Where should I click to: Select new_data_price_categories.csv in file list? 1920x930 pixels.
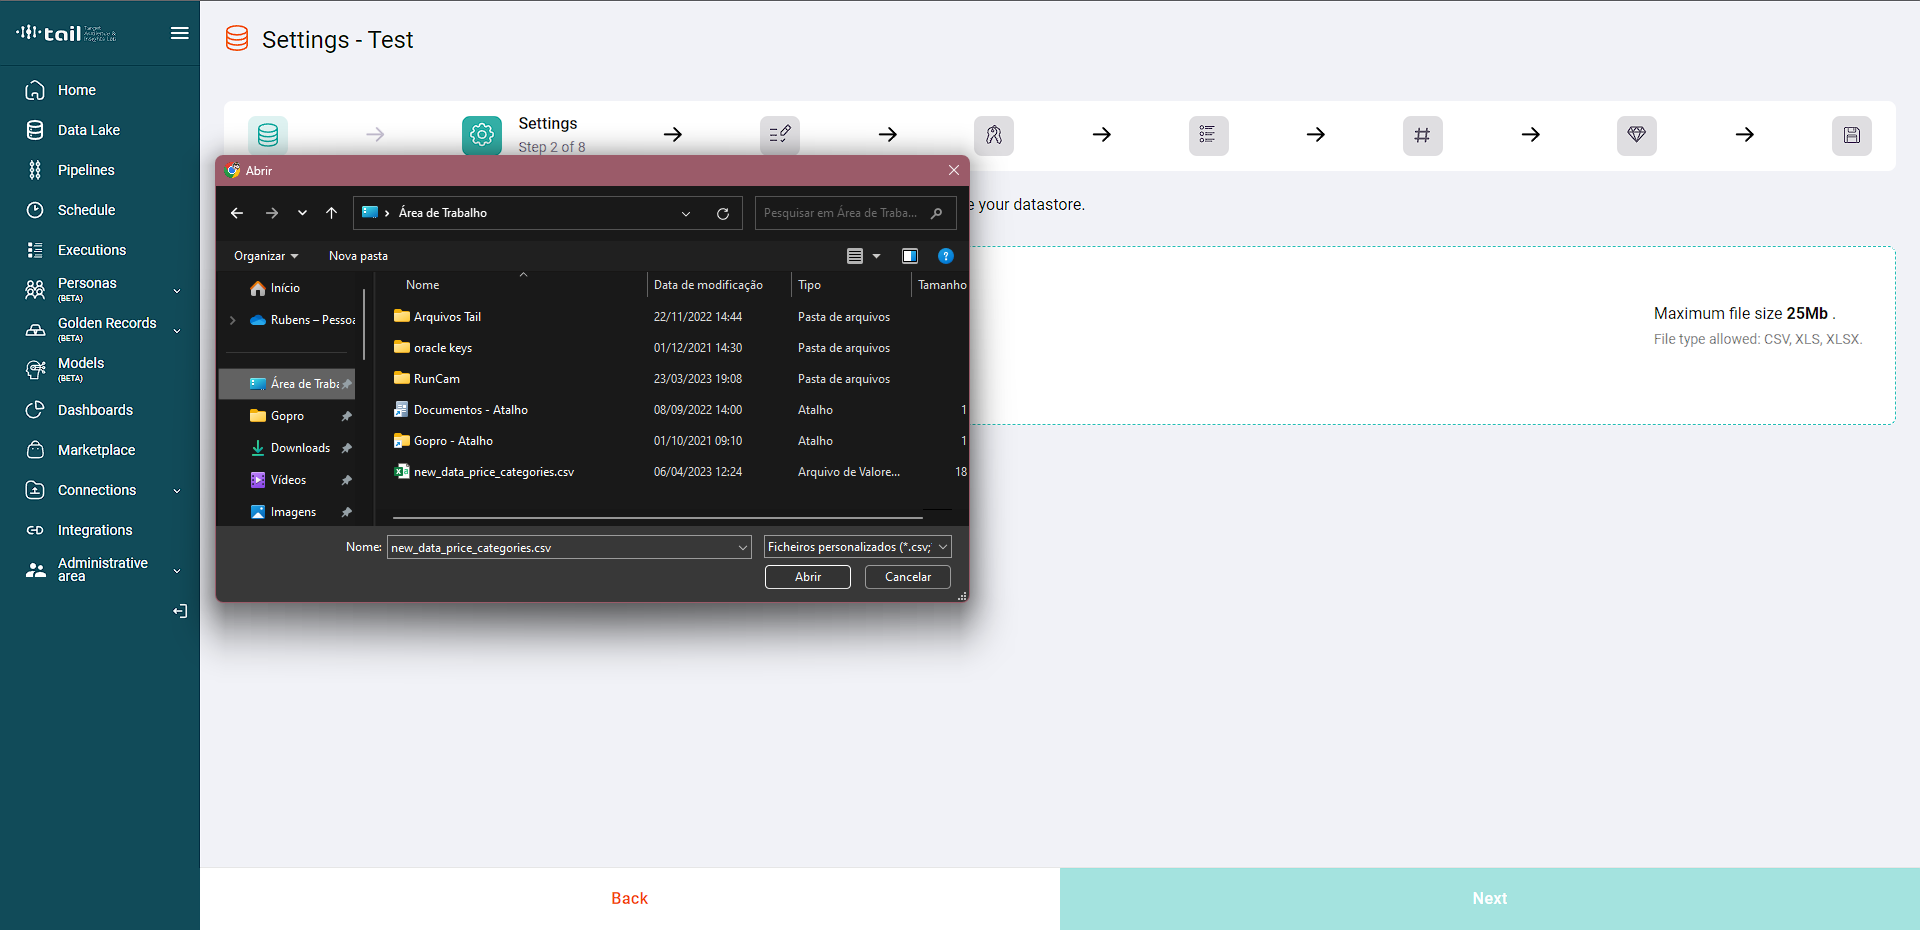(494, 472)
